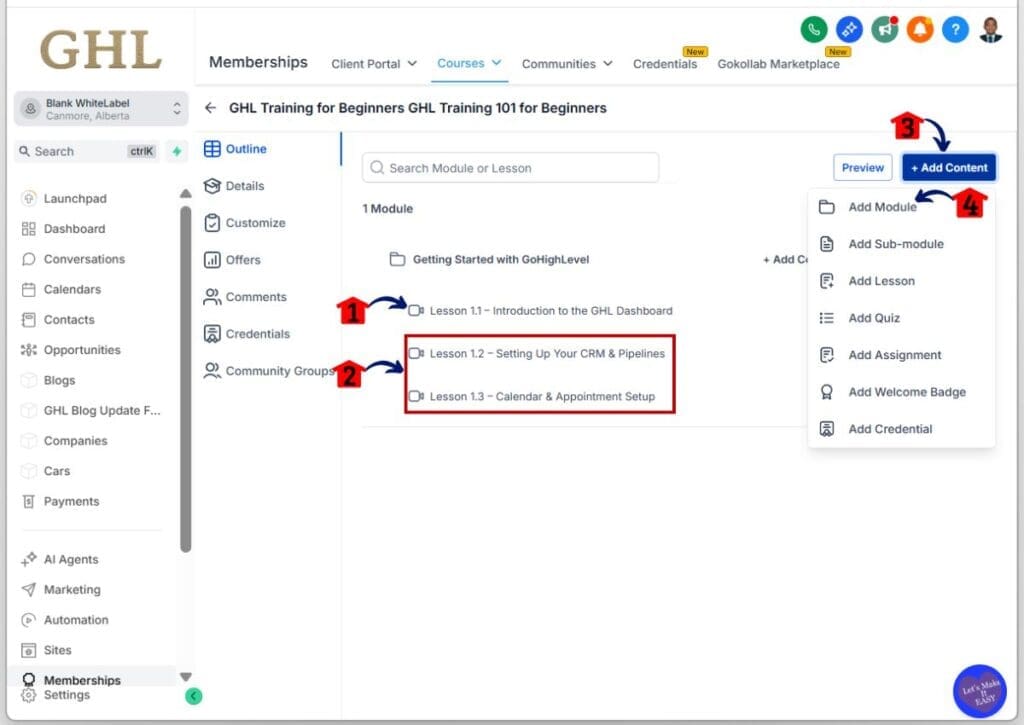
Task: Click the Search Module or Lesson field
Action: pos(510,167)
